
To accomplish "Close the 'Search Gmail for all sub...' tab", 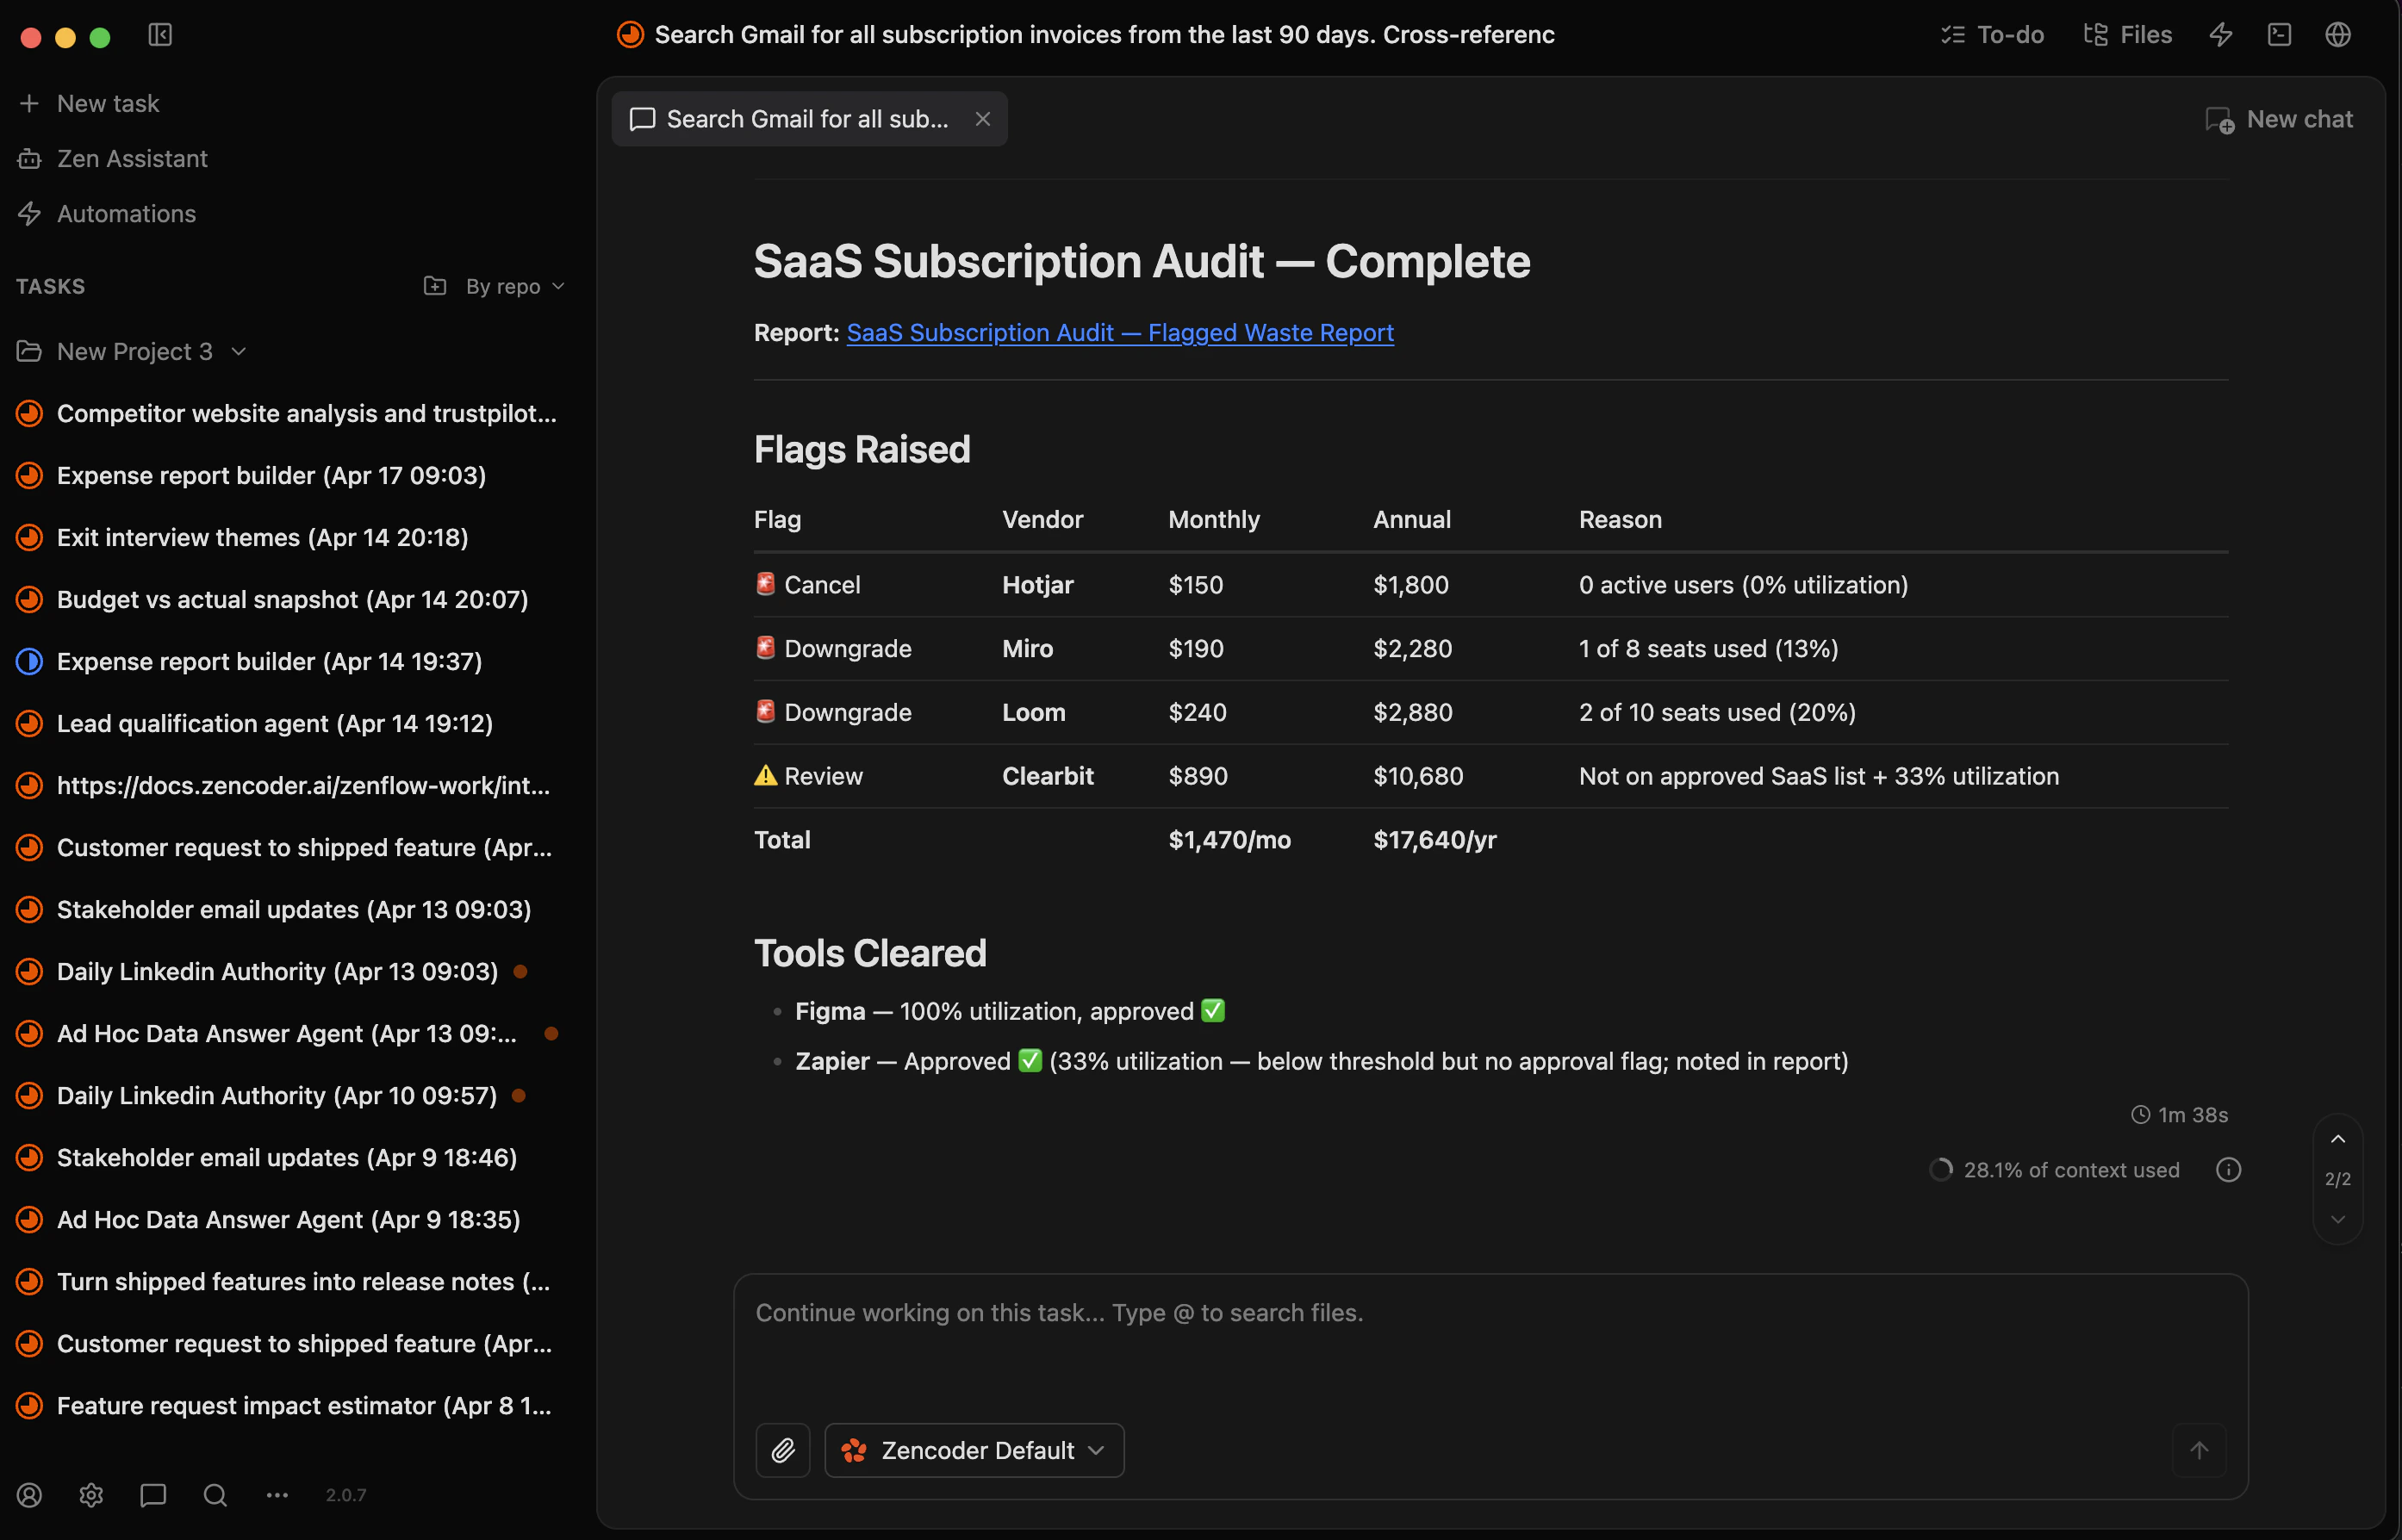I will [983, 119].
